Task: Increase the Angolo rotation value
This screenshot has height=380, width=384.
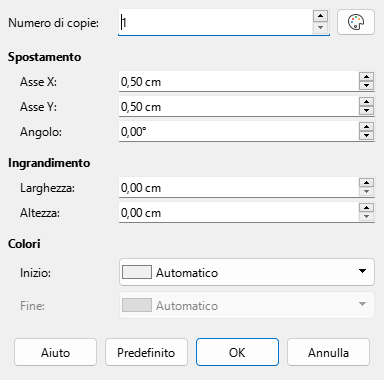Action: [x=366, y=127]
